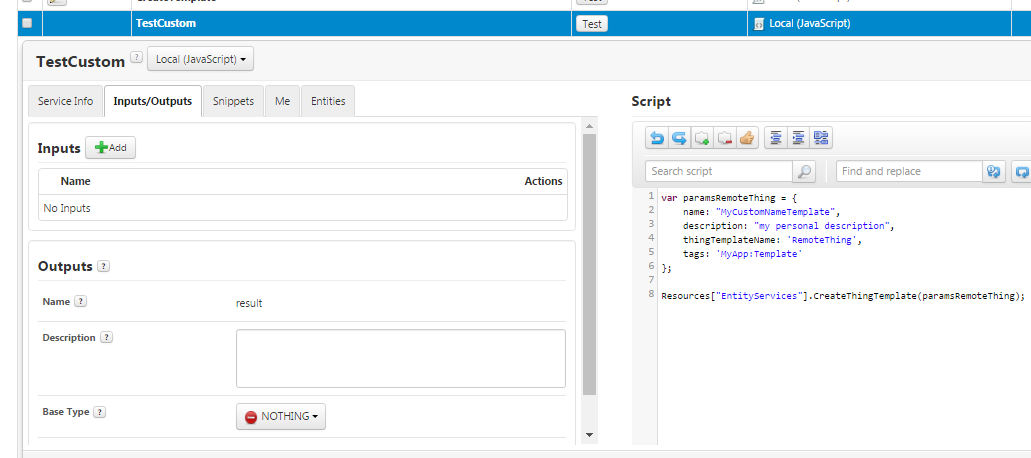Click Test button in TestCustom row
The width and height of the screenshot is (1031, 458).
(592, 24)
